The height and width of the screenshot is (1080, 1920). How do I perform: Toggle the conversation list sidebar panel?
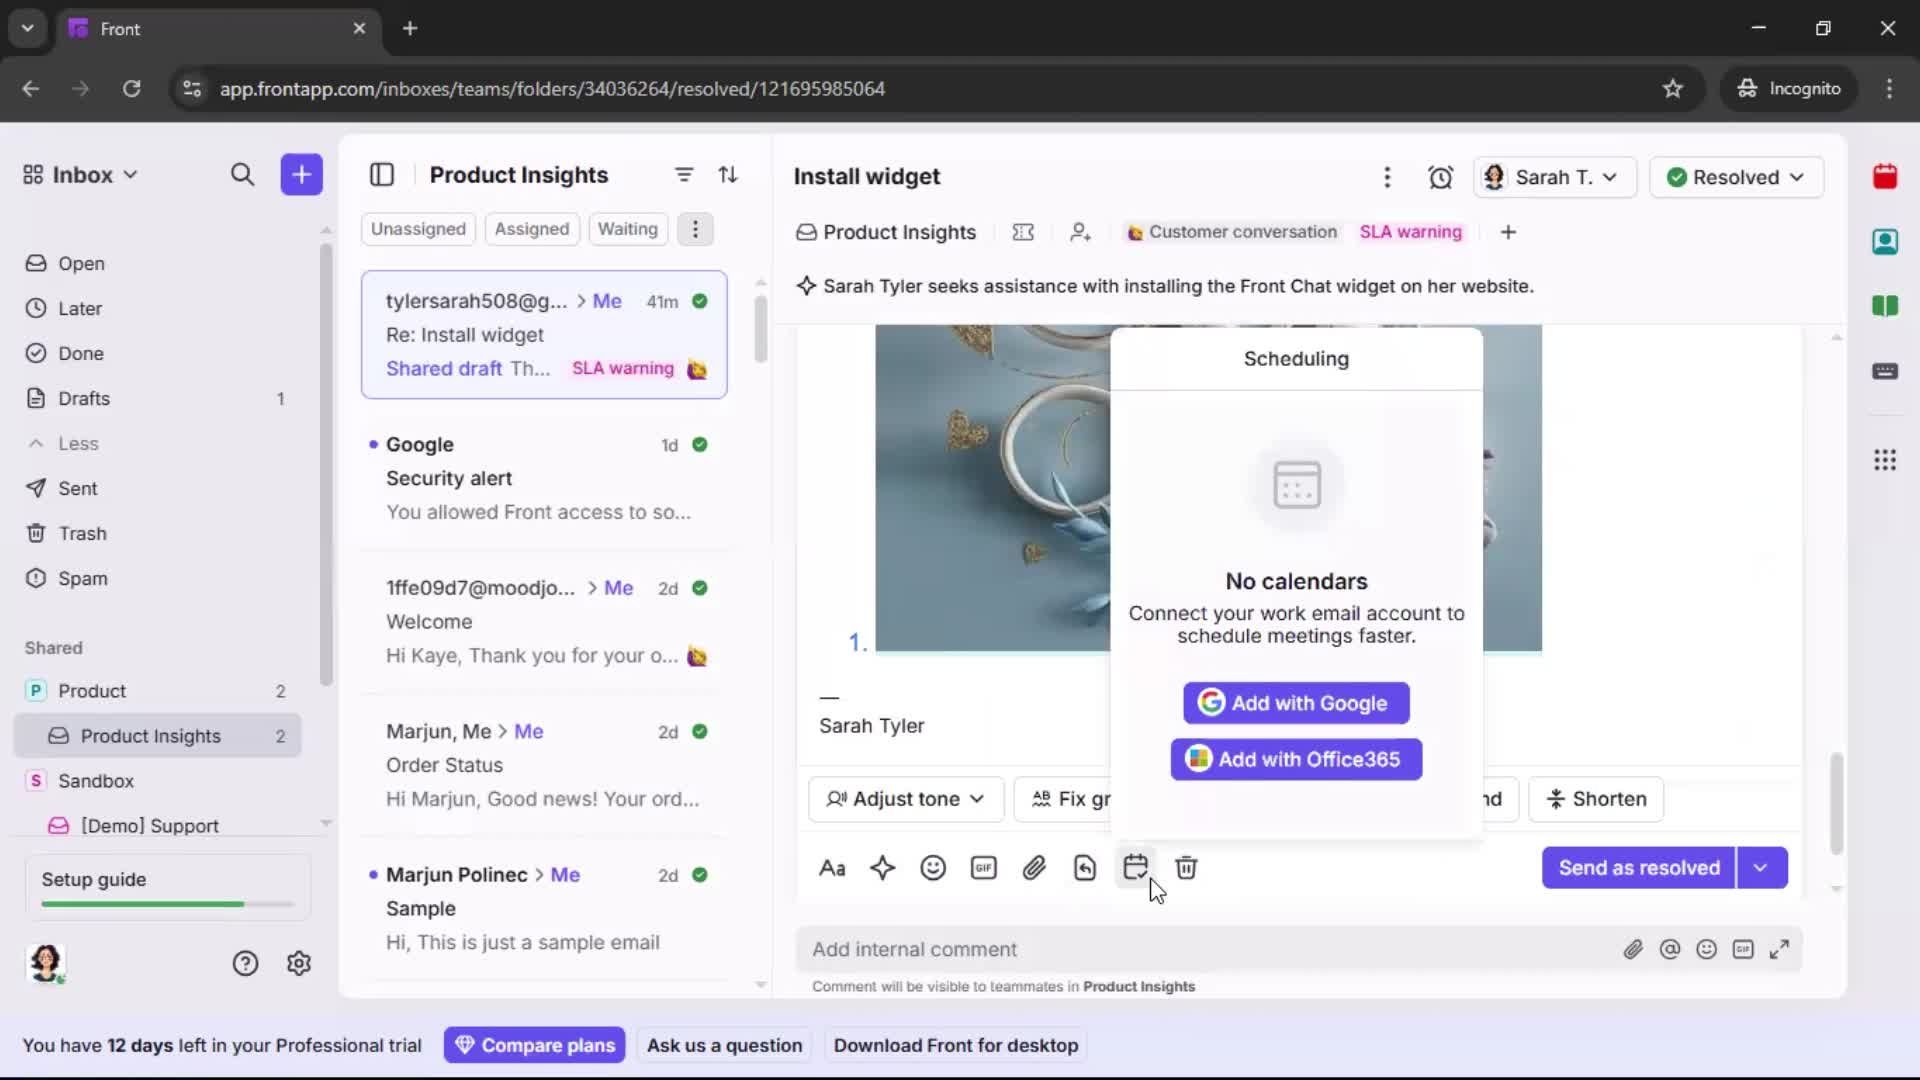pyautogui.click(x=382, y=174)
